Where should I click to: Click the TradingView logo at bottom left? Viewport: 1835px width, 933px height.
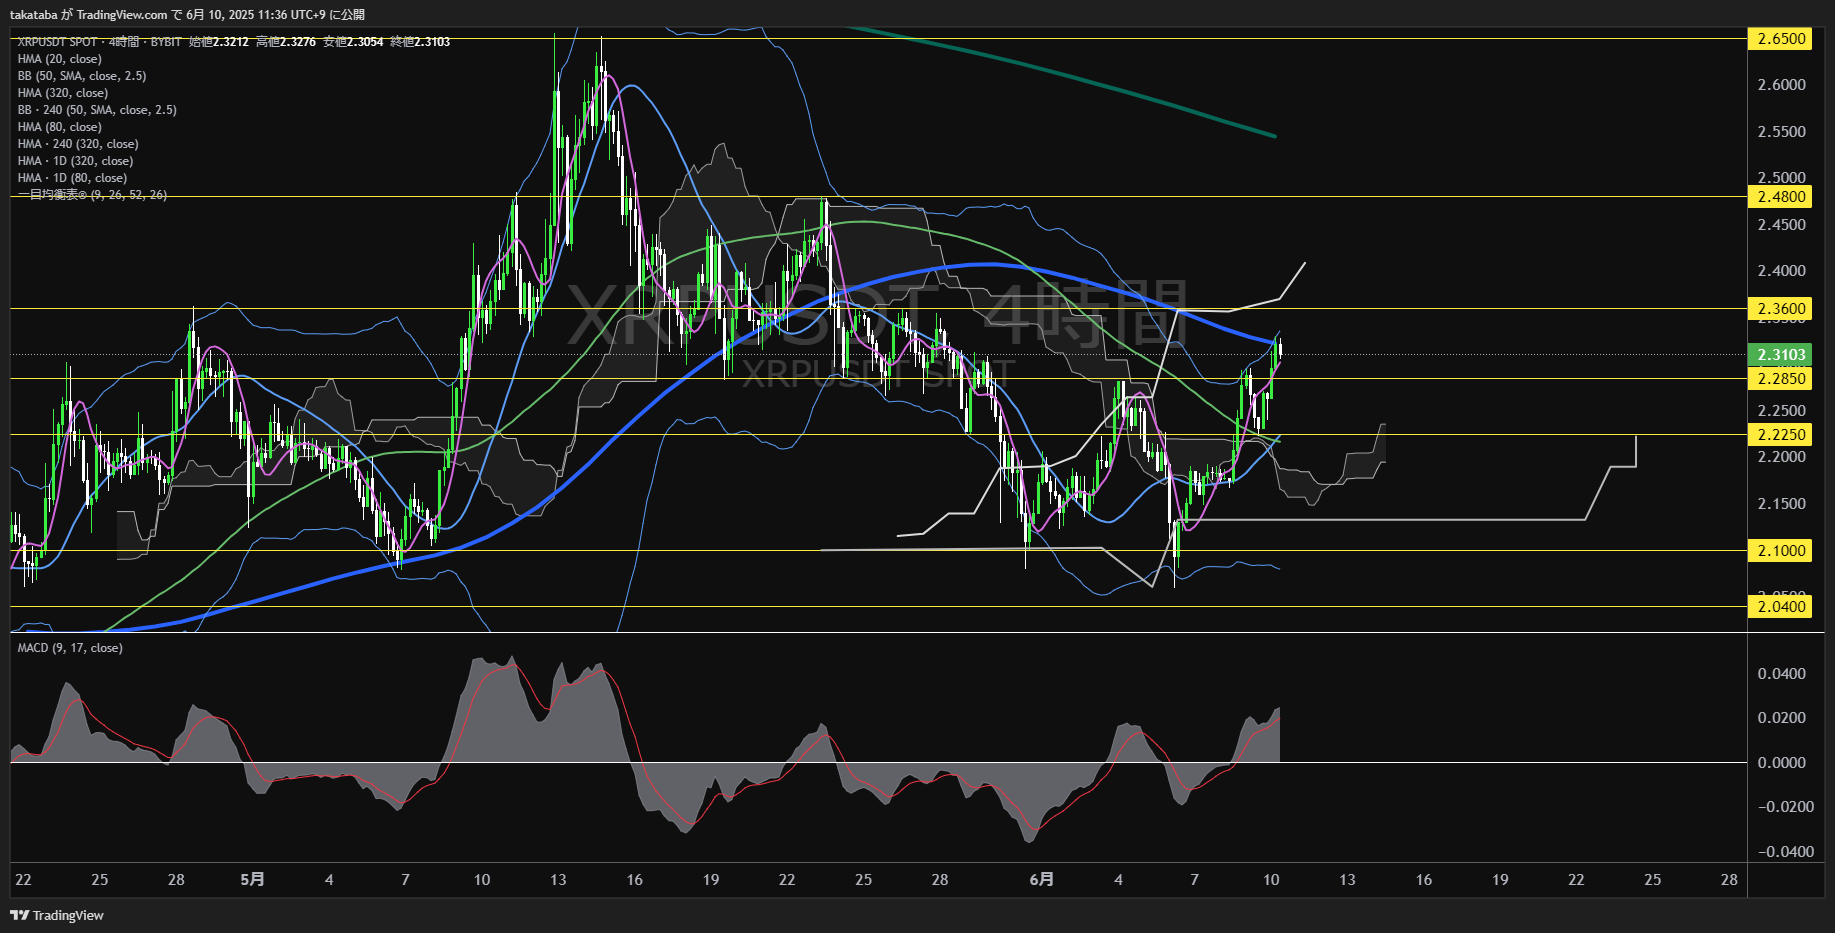click(x=57, y=915)
